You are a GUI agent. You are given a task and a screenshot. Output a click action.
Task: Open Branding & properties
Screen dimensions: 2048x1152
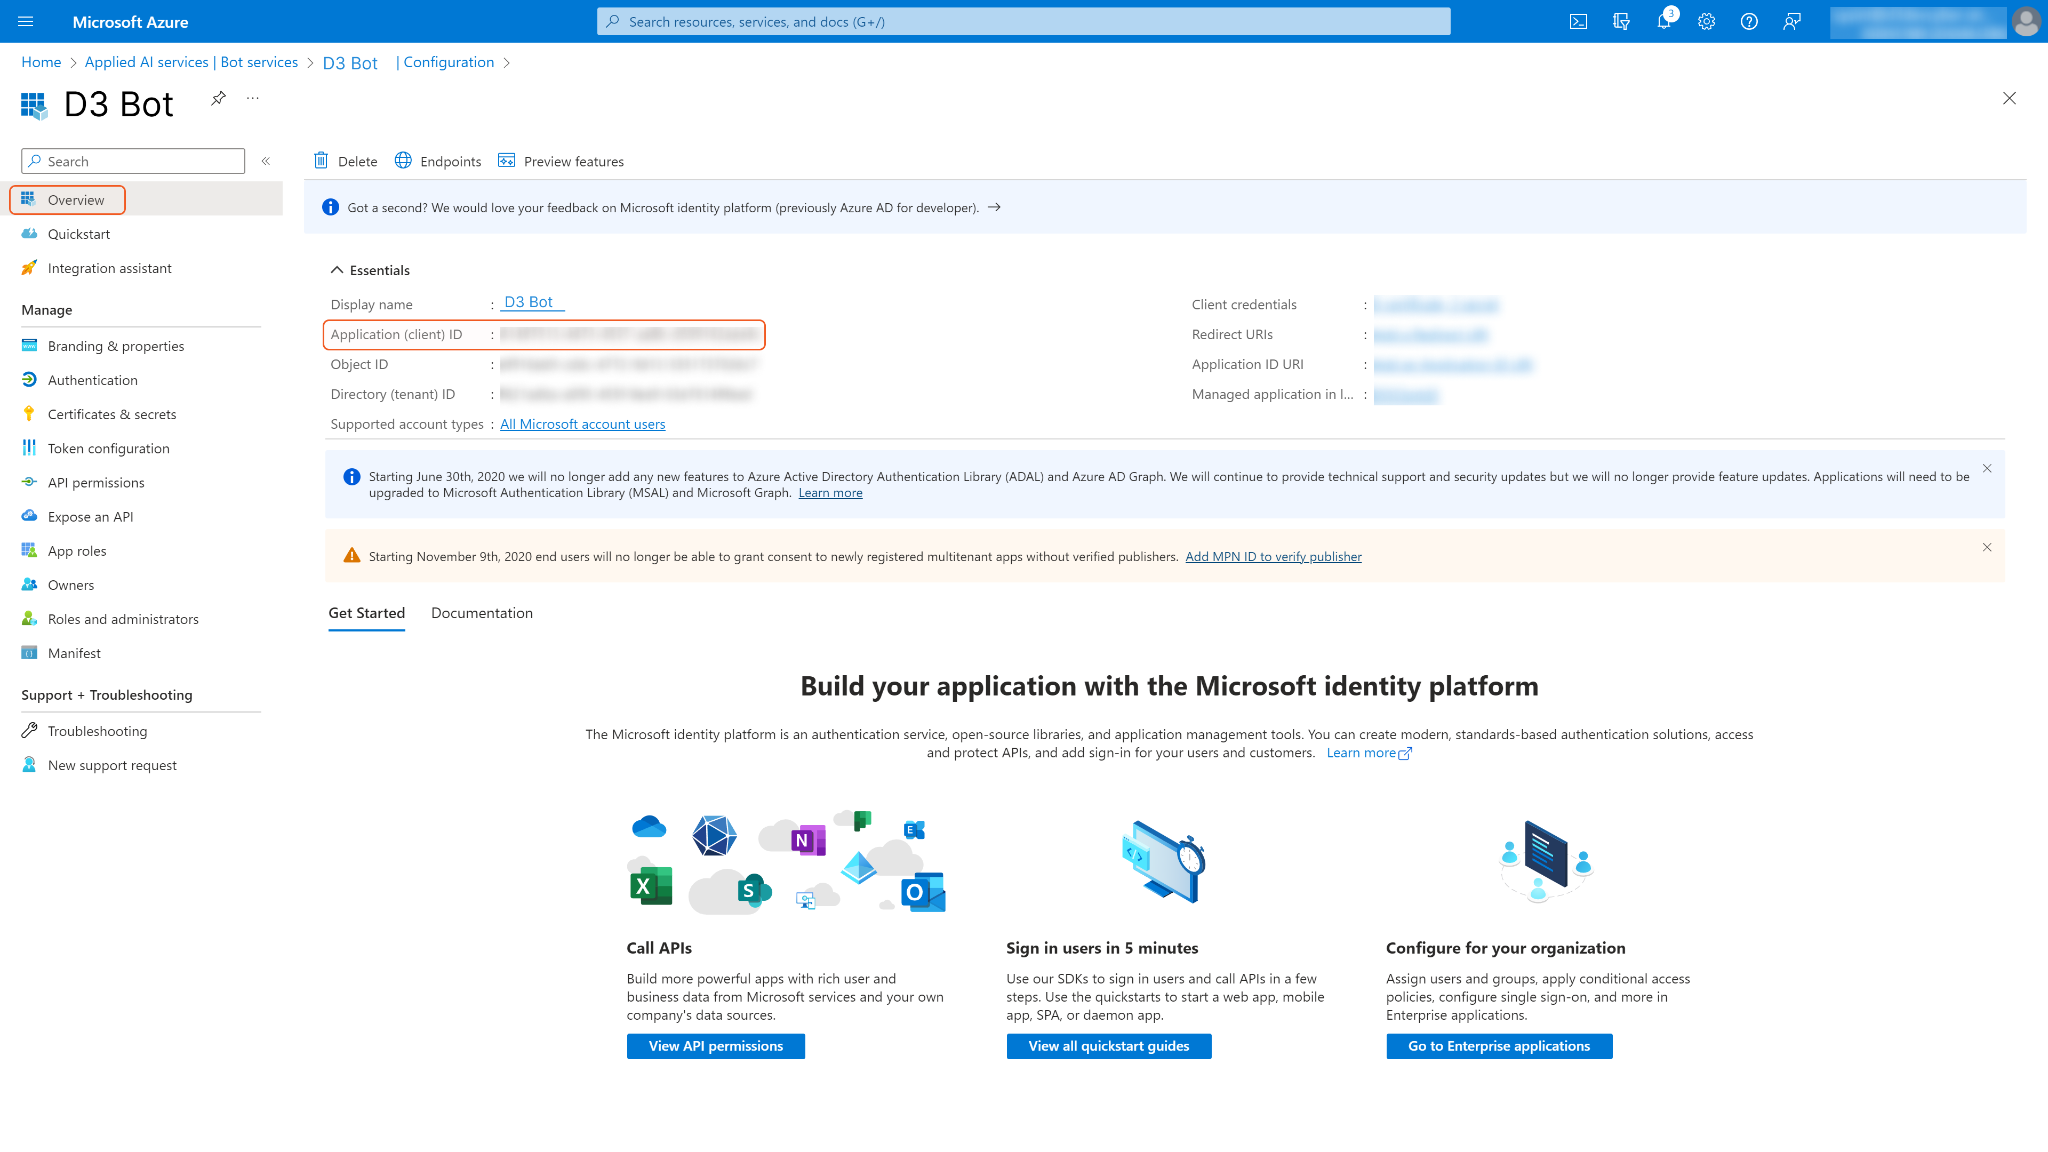(116, 346)
